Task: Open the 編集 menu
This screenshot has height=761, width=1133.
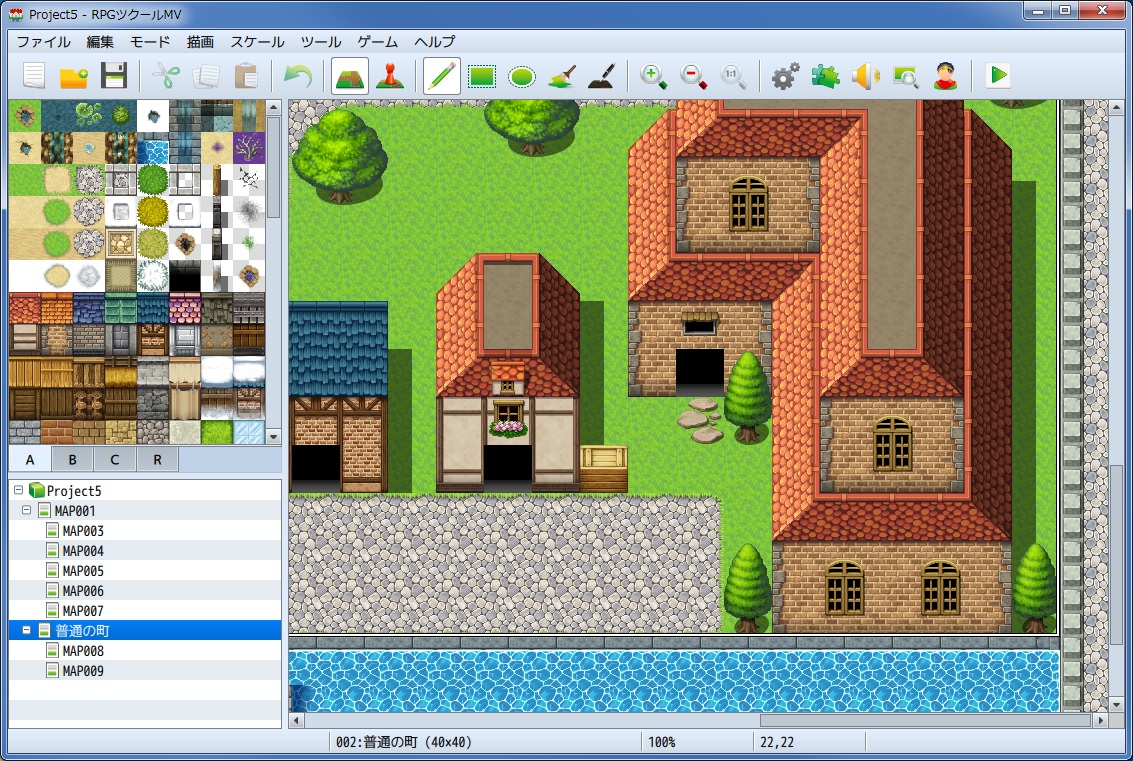Action: click(x=100, y=42)
